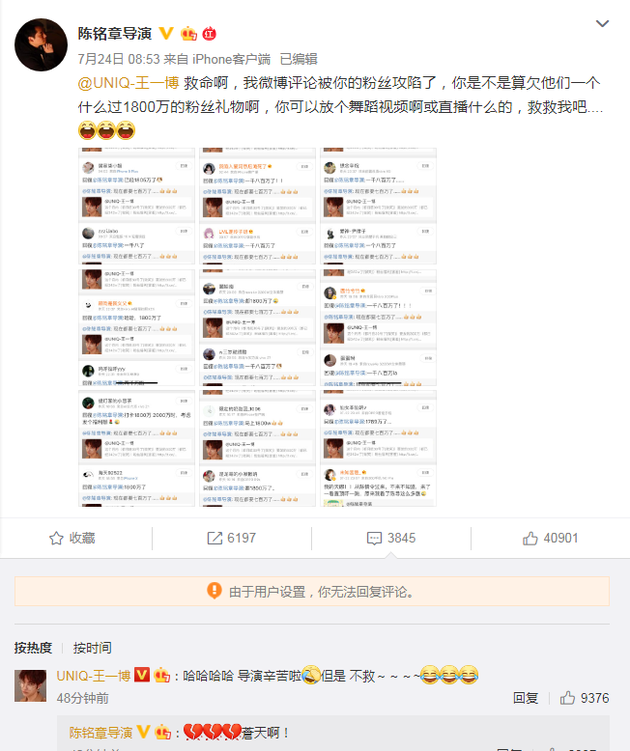Favorite the post with the 收藏 star
The width and height of the screenshot is (630, 751).
pyautogui.click(x=72, y=538)
